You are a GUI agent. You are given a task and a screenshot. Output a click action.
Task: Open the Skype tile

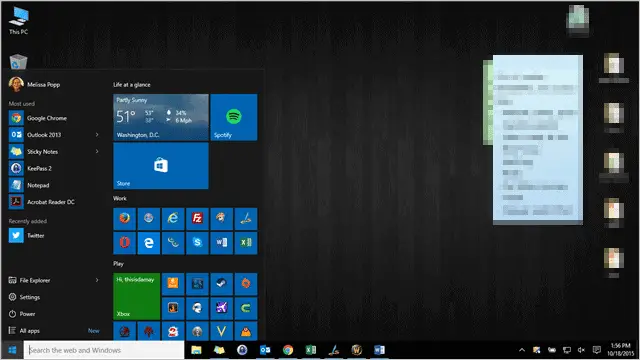[x=197, y=243]
